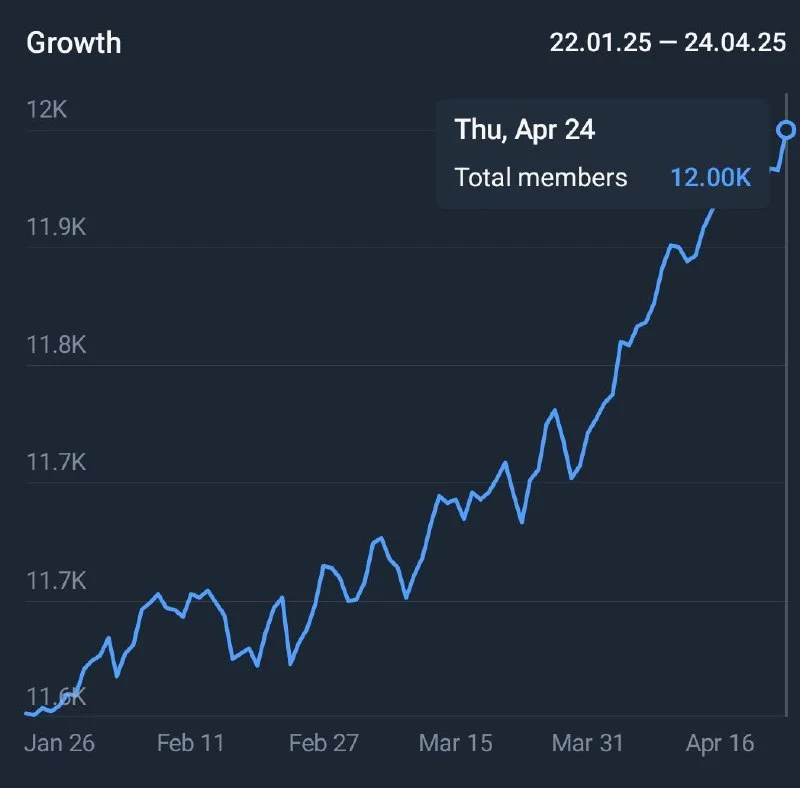The height and width of the screenshot is (788, 800).
Task: Click the Total members label in tooltip
Action: (x=541, y=178)
